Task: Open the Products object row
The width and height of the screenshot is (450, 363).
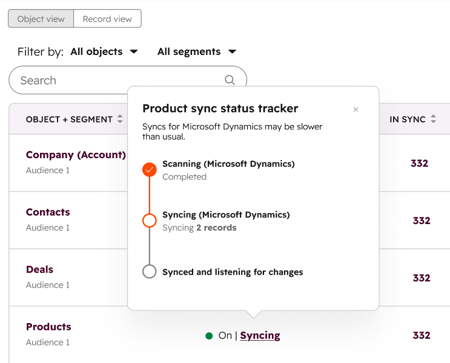Action: pyautogui.click(x=49, y=327)
